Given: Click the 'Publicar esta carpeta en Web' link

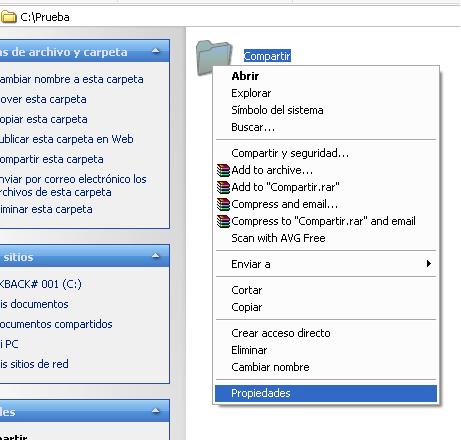Looking at the screenshot, I should (66, 139).
